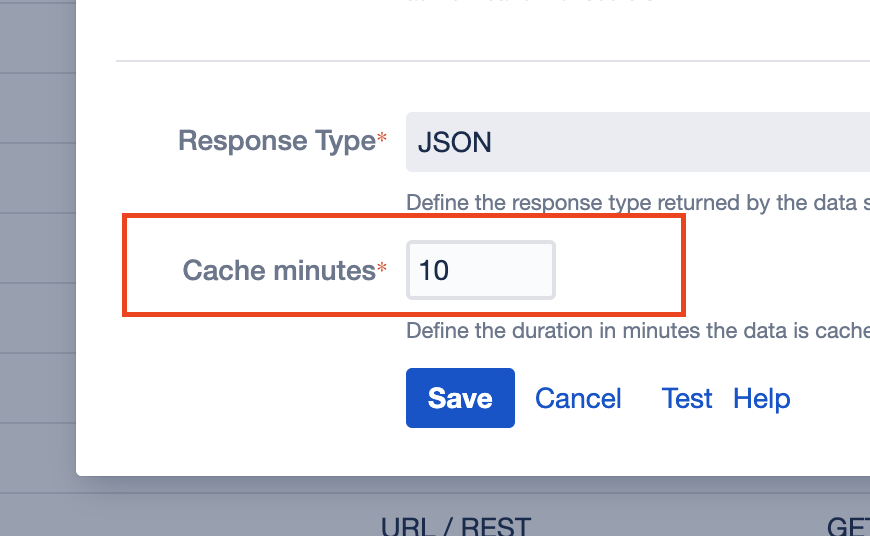The height and width of the screenshot is (536, 870).
Task: Click the red asterisk beside Cache minutes
Action: point(382,270)
